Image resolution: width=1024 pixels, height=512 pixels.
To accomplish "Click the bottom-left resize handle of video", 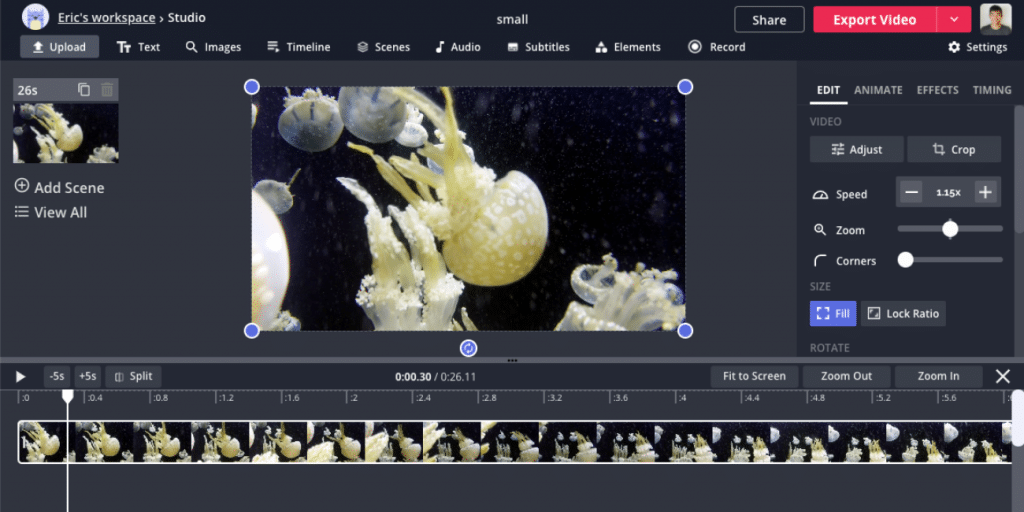I will pyautogui.click(x=251, y=331).
